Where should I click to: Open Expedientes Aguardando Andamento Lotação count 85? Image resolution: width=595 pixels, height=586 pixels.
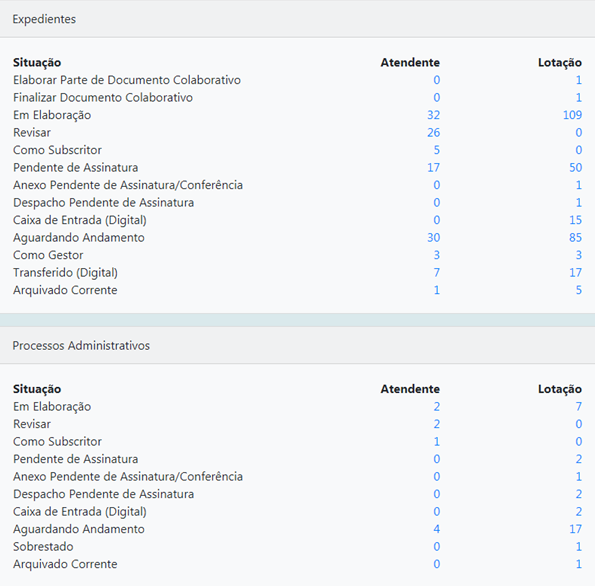(x=575, y=238)
